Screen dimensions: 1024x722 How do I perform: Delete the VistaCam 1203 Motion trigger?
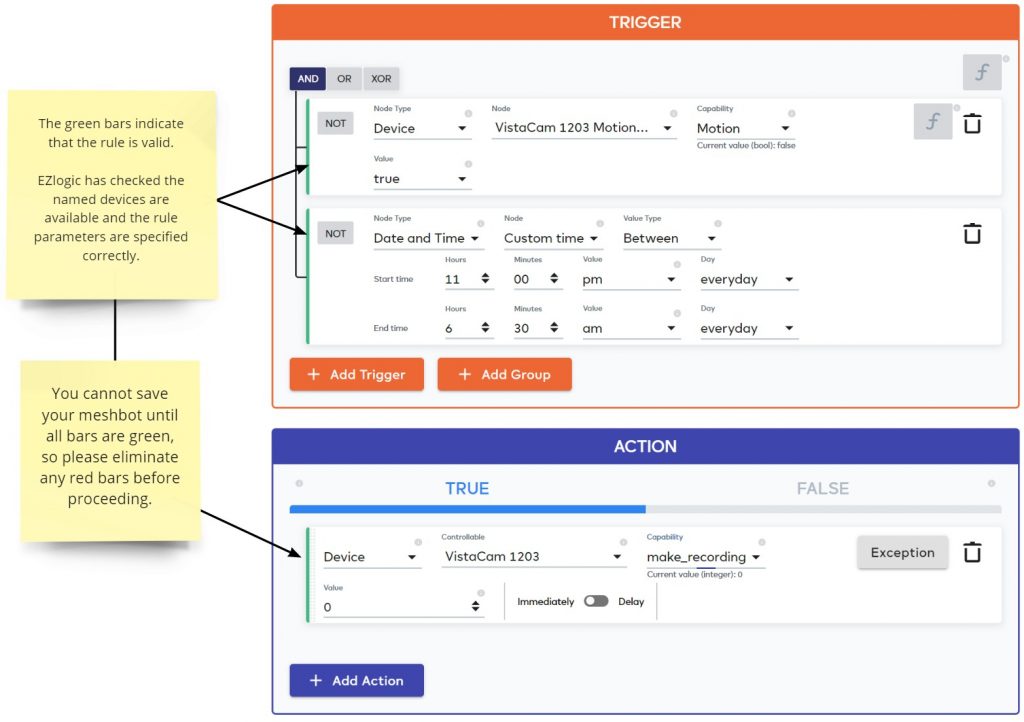[972, 121]
